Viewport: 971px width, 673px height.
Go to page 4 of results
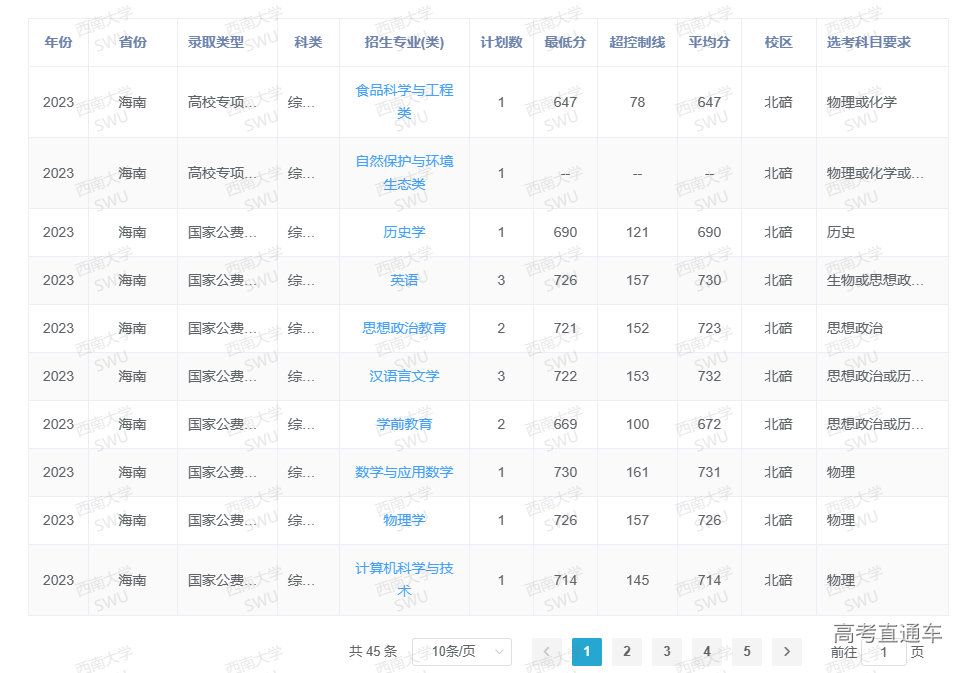click(707, 652)
